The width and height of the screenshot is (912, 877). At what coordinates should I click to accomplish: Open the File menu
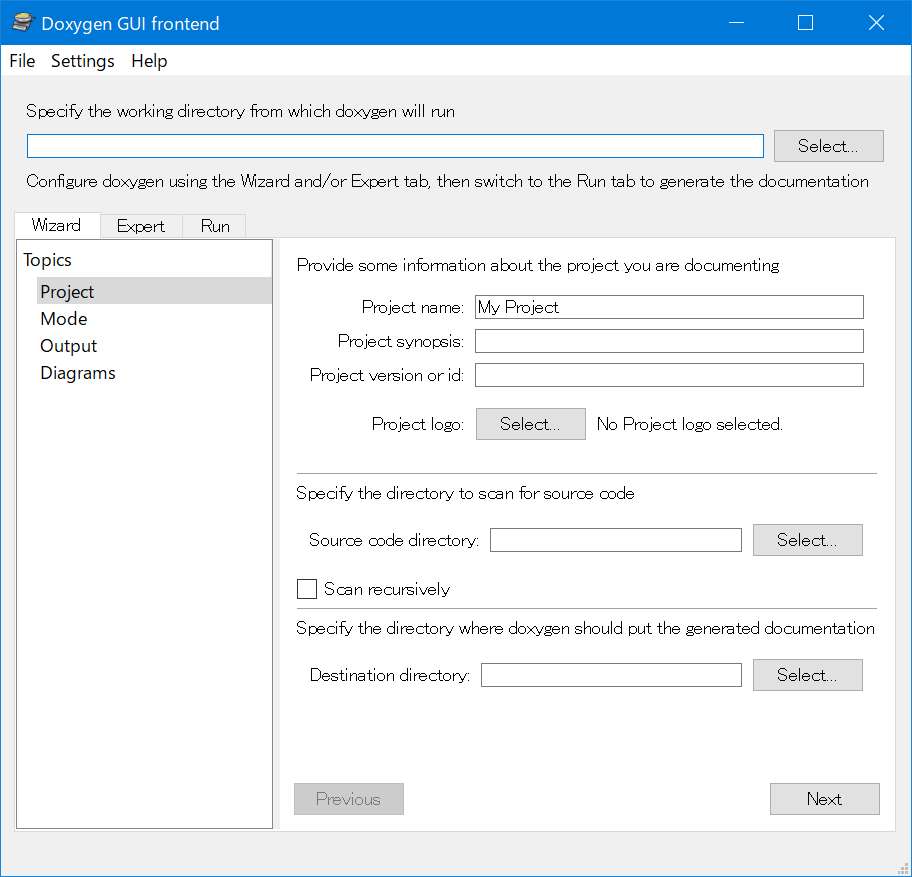[x=22, y=60]
